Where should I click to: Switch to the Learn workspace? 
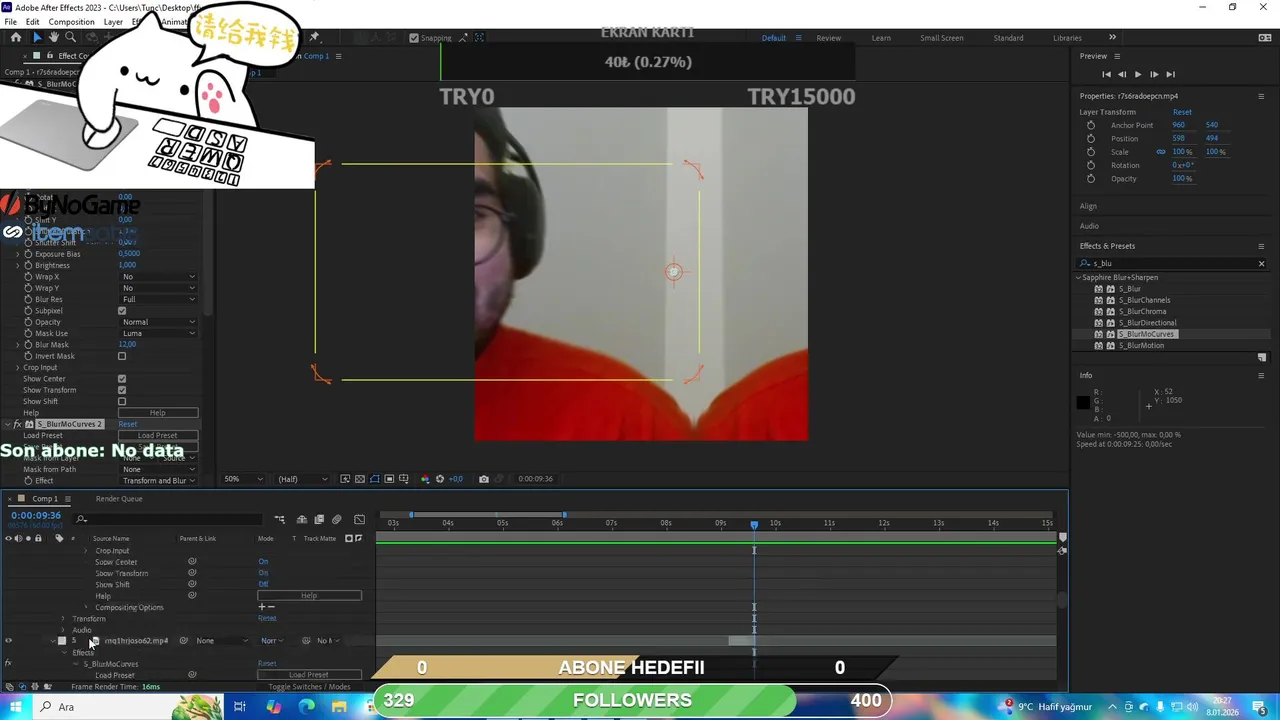coord(881,38)
